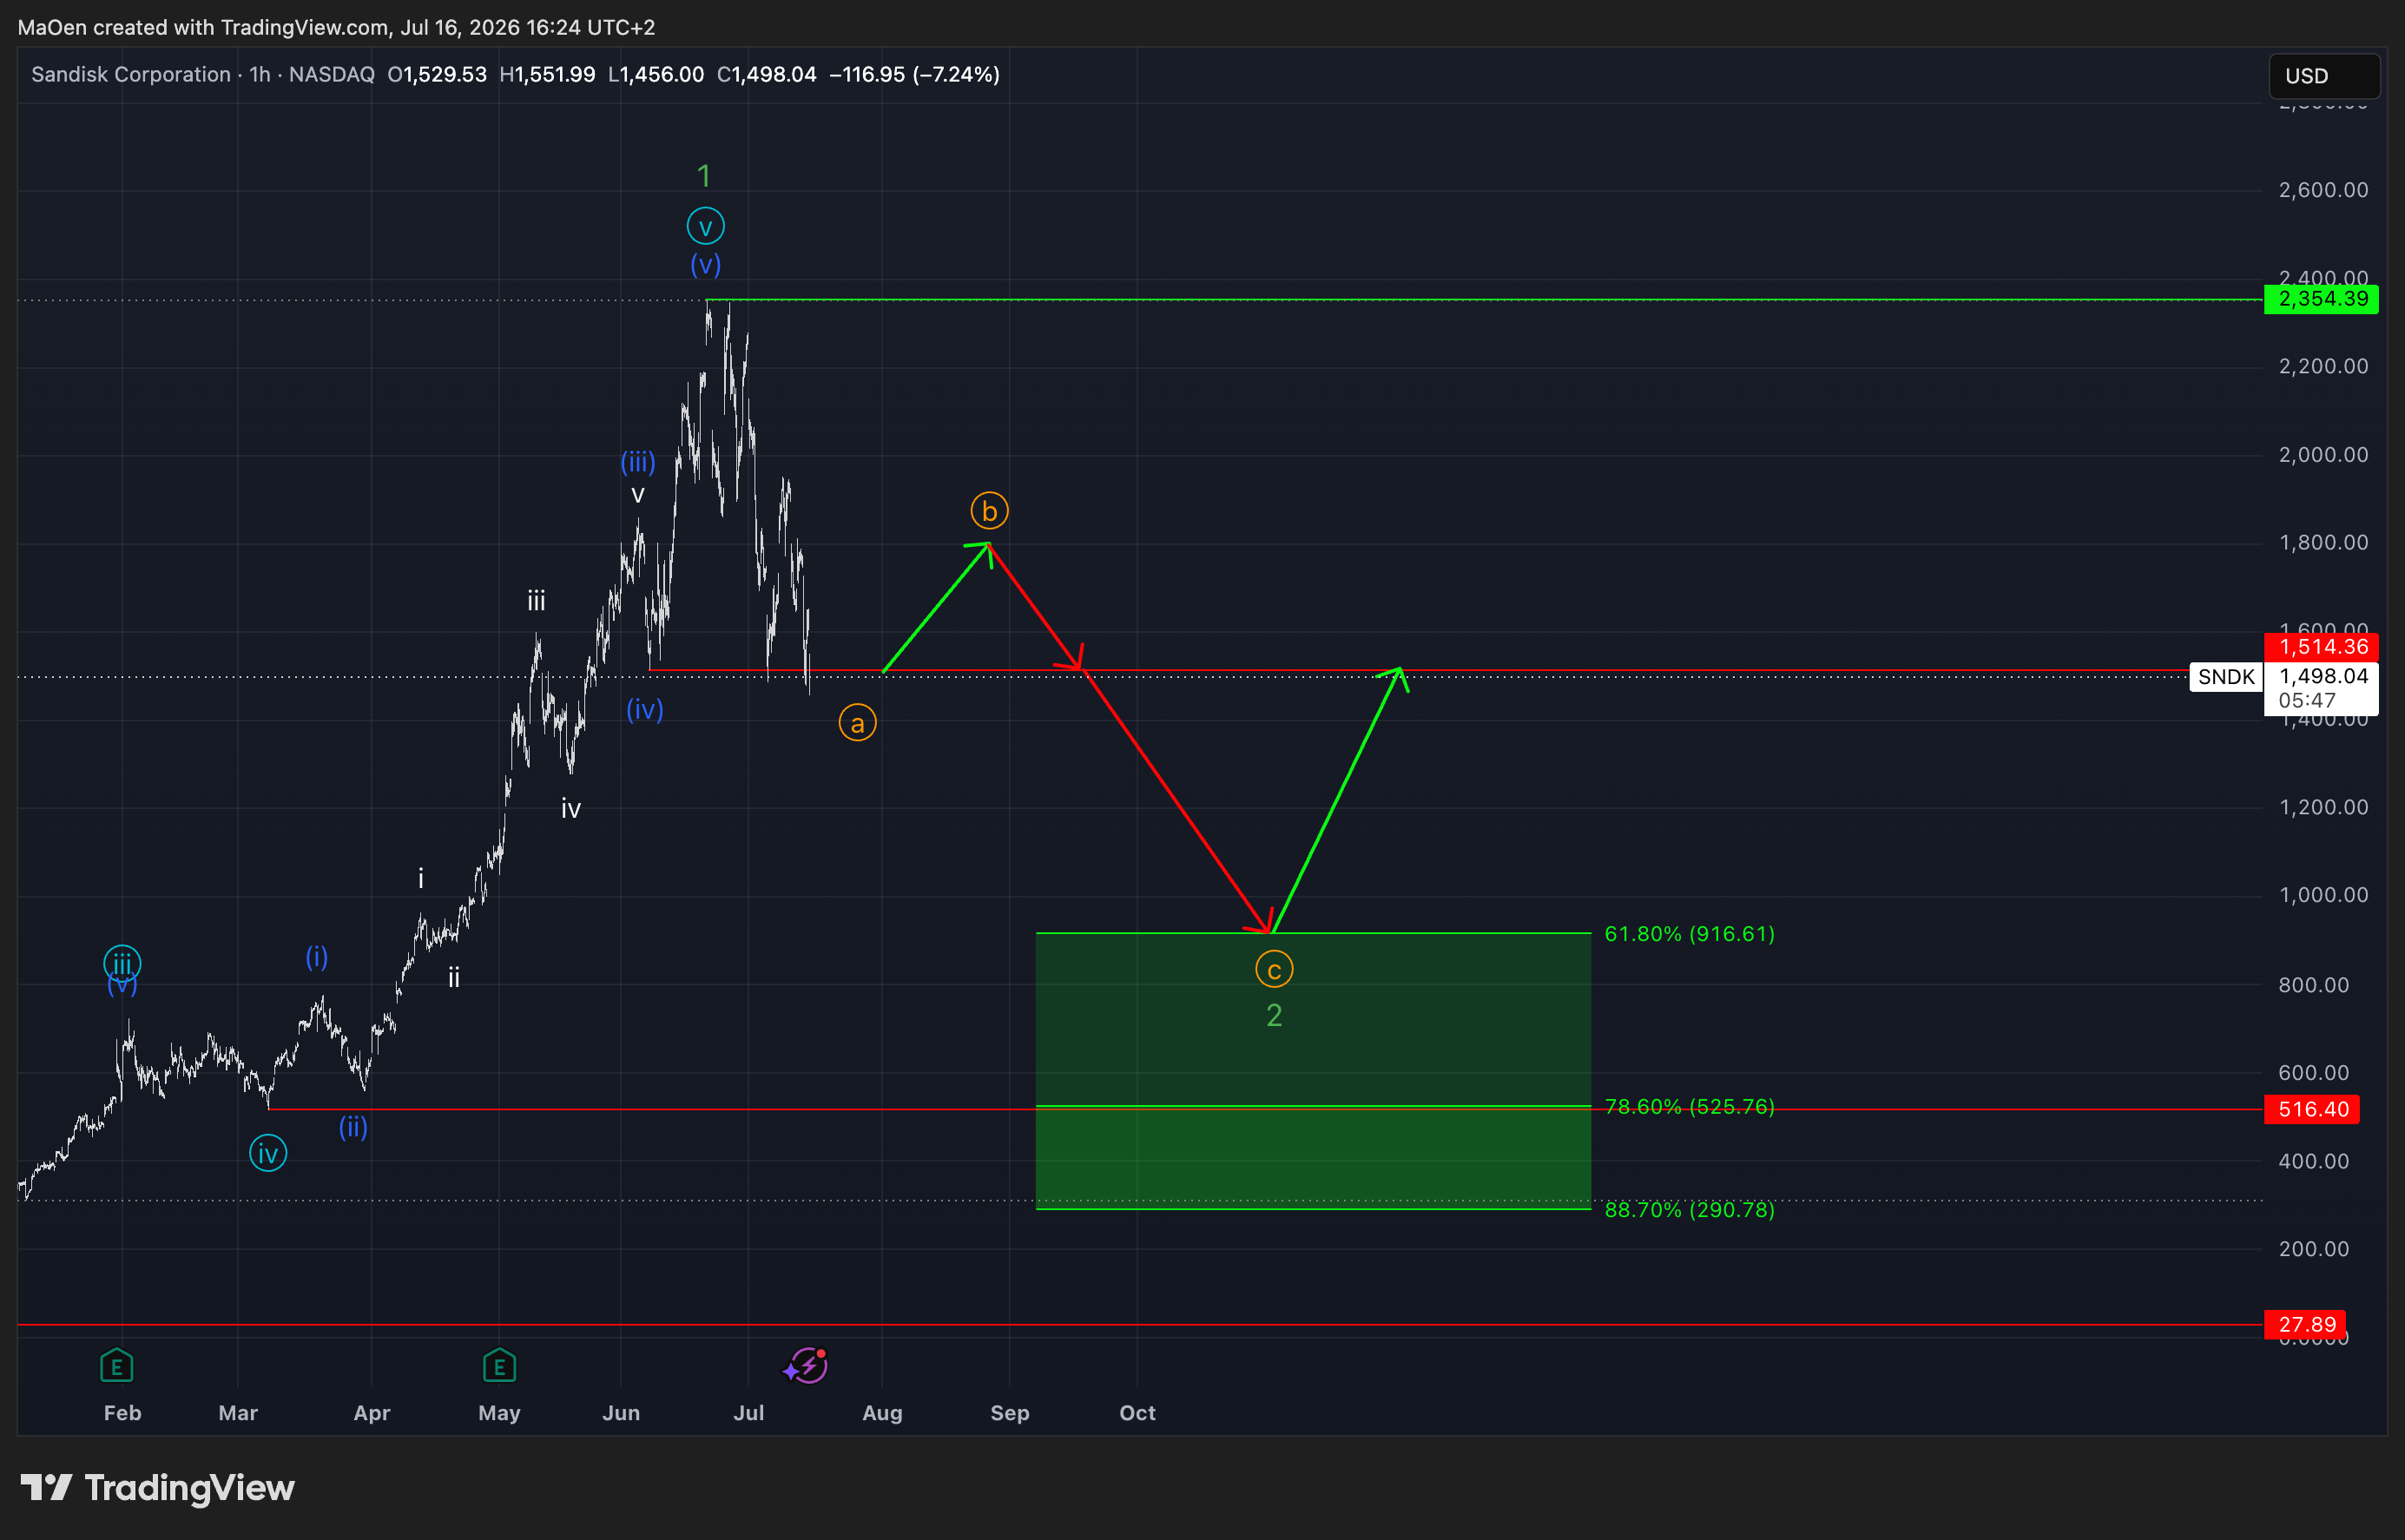
Task: Click the earnings E marker above Feb
Action: click(117, 1365)
